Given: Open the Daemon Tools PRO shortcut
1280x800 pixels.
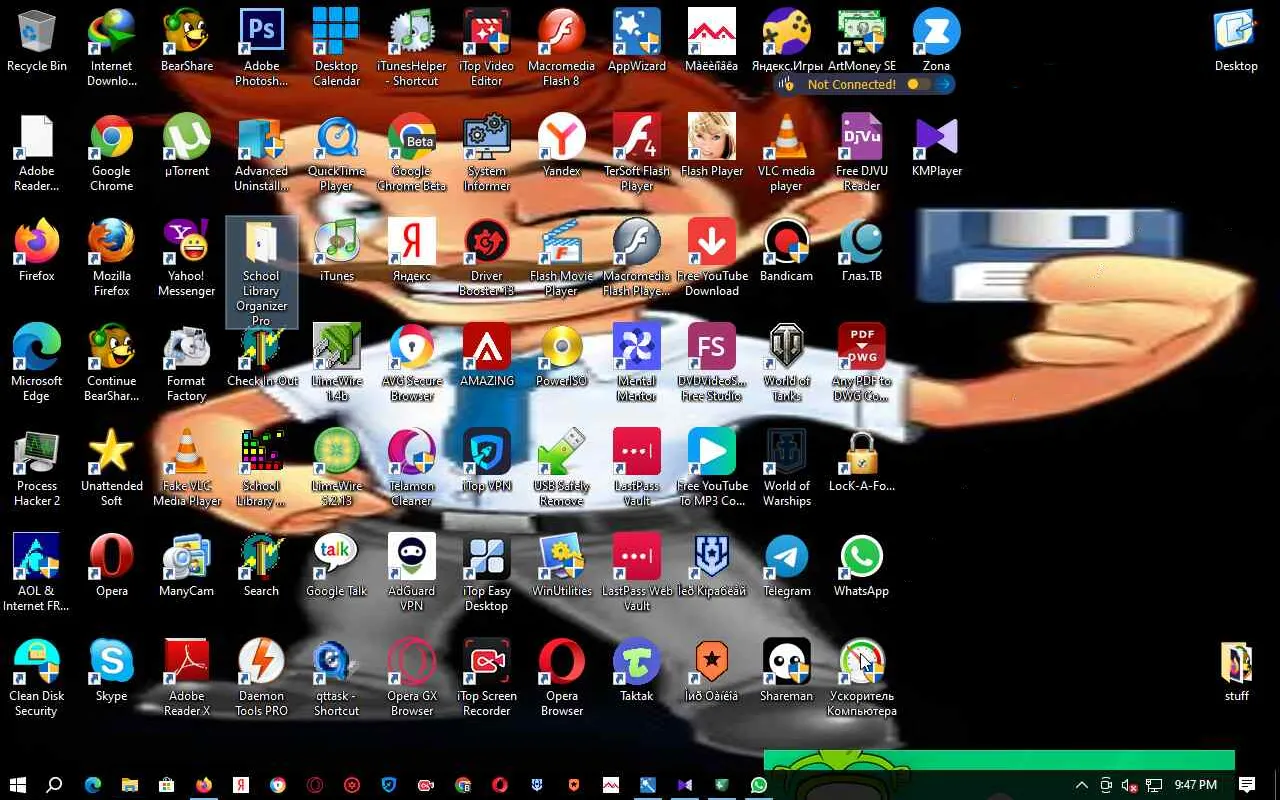Looking at the screenshot, I should (x=261, y=678).
